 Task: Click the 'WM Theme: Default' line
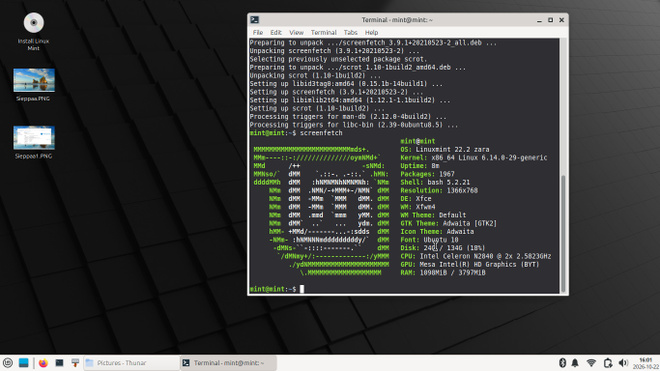[433, 215]
